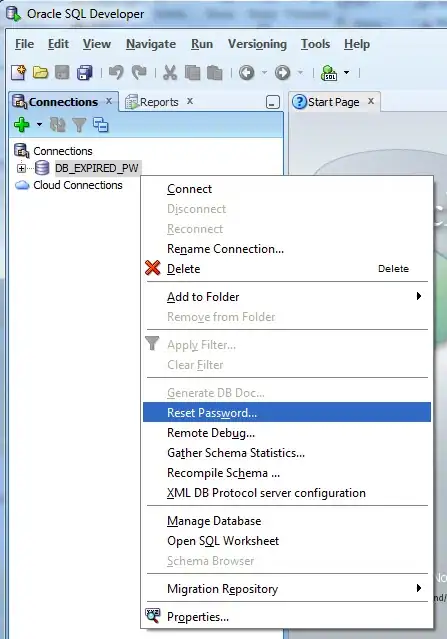Open the View menu
The width and height of the screenshot is (447, 639).
[x=97, y=44]
